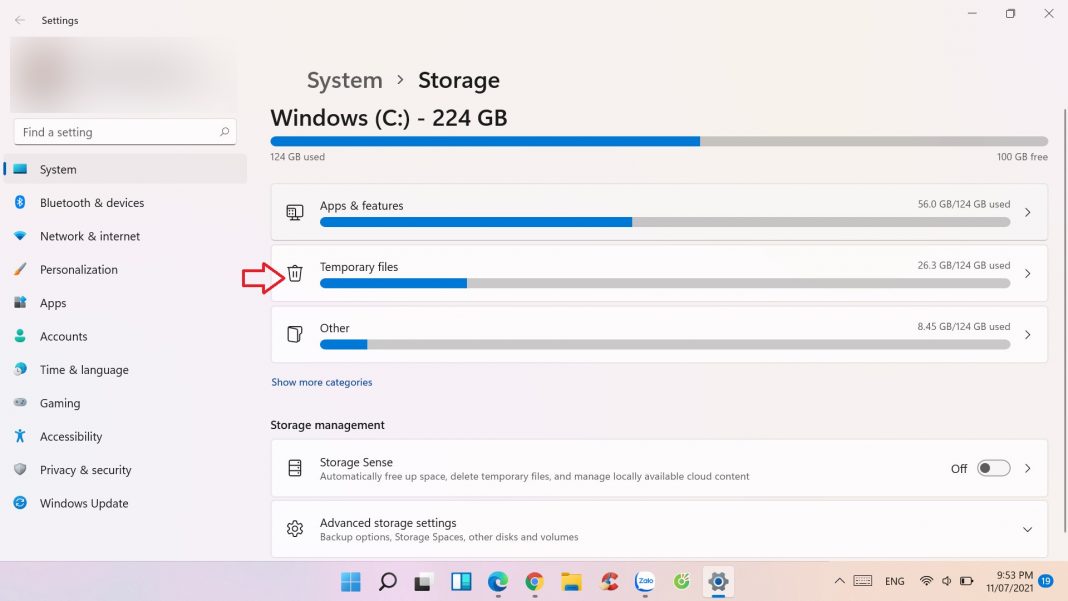This screenshot has width=1068, height=601.
Task: Open Privacy & security settings
Action: pyautogui.click(x=85, y=470)
